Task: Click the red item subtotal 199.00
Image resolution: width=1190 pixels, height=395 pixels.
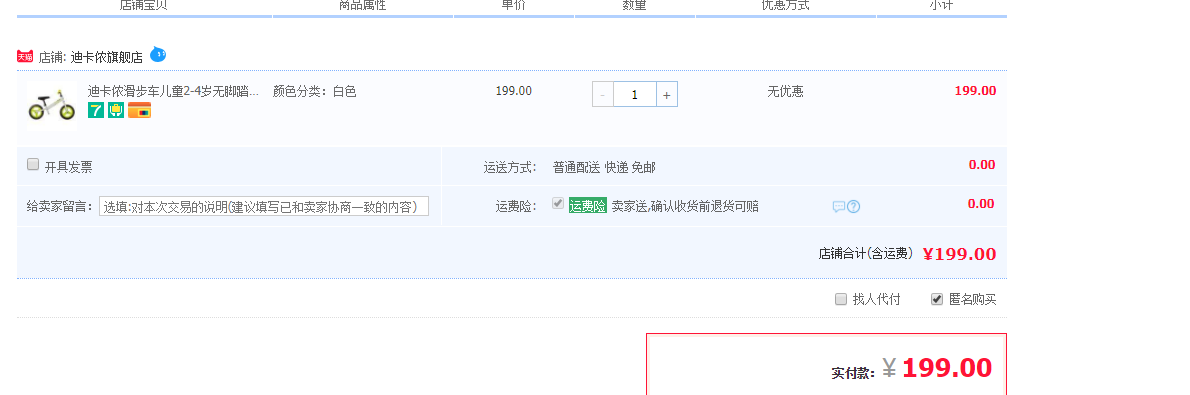Action: (x=975, y=90)
